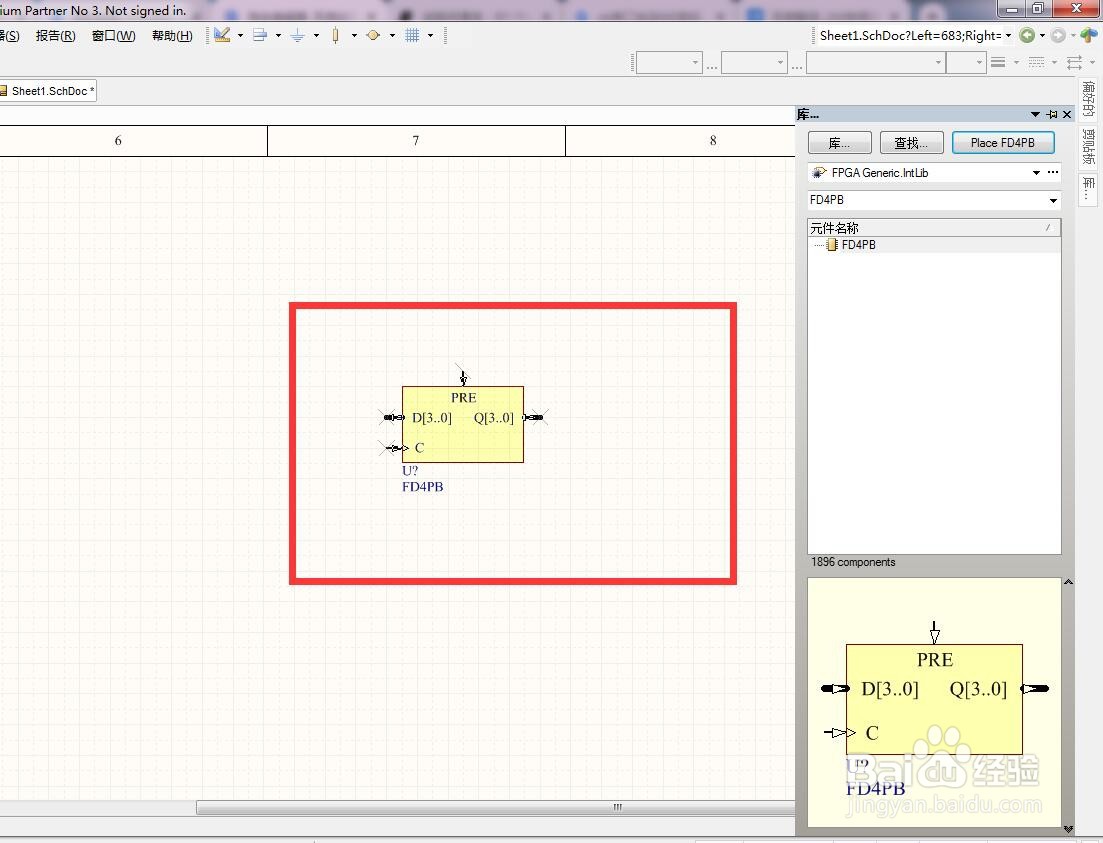The height and width of the screenshot is (843, 1103).
Task: Open the drawing utility tools icon
Action: tap(222, 35)
